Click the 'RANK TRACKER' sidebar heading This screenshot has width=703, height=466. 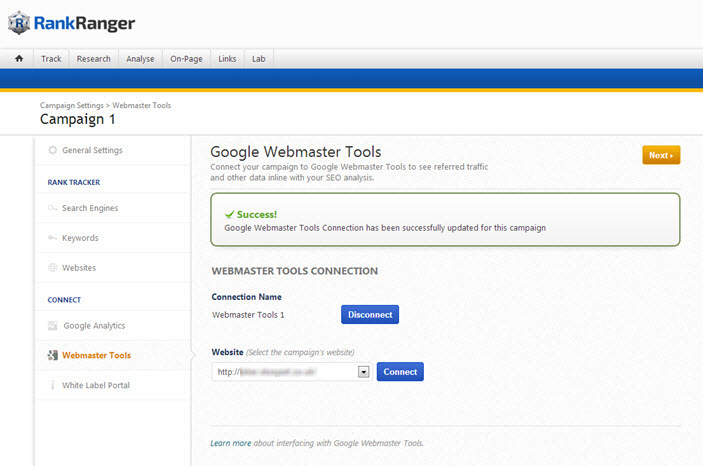click(x=74, y=183)
